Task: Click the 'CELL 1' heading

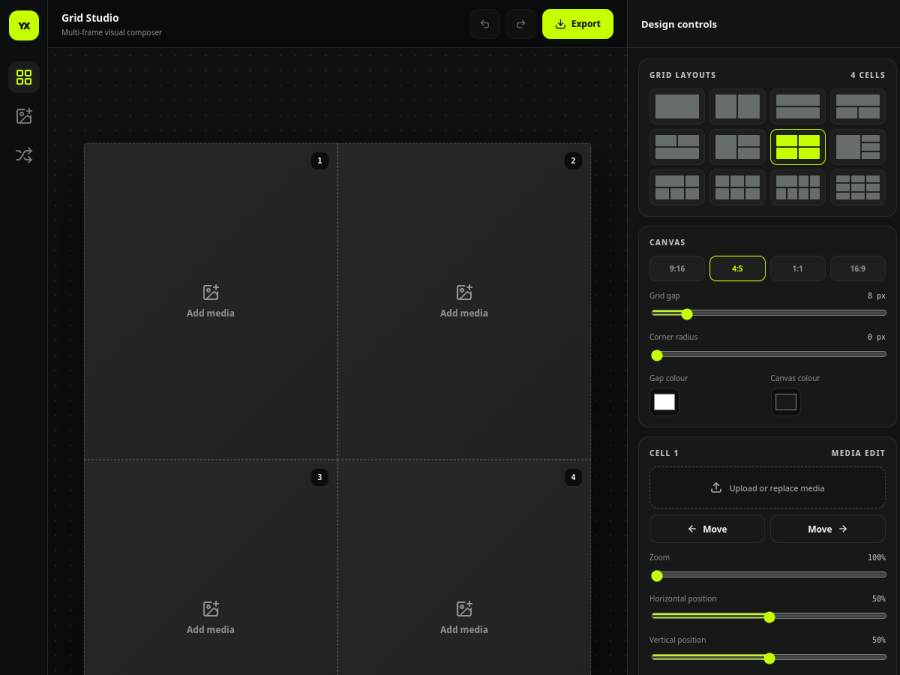Action: (664, 453)
